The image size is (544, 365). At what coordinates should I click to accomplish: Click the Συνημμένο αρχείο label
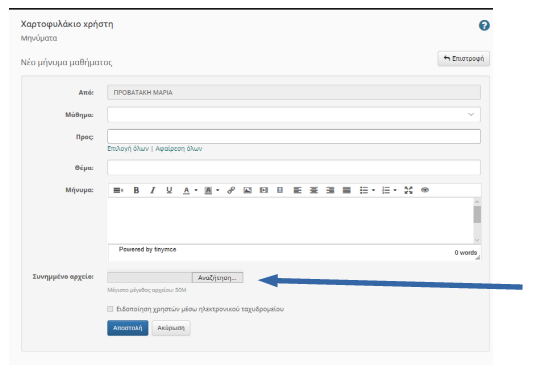63,277
